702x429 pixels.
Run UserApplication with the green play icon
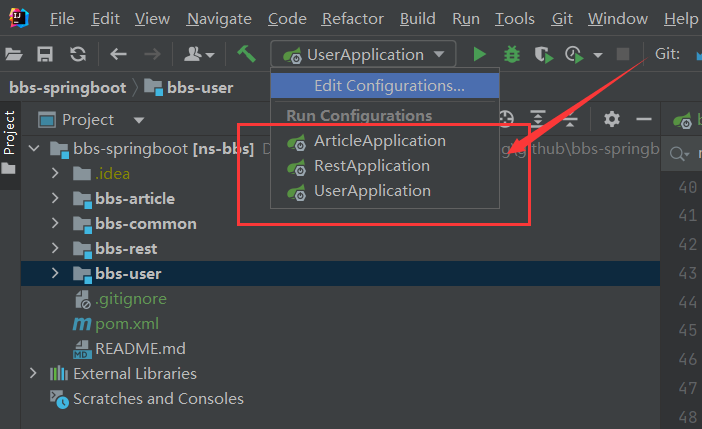[480, 55]
